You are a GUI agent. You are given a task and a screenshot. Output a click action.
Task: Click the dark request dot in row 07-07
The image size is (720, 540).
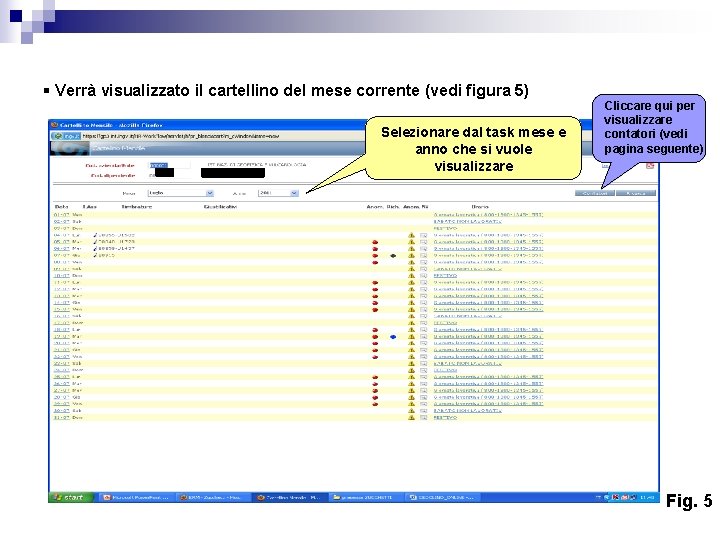point(393,256)
